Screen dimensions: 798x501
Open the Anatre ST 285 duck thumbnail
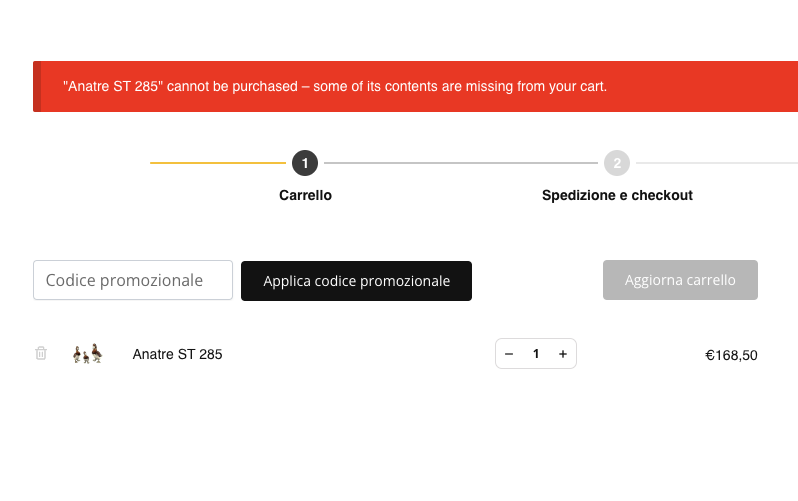pos(88,353)
